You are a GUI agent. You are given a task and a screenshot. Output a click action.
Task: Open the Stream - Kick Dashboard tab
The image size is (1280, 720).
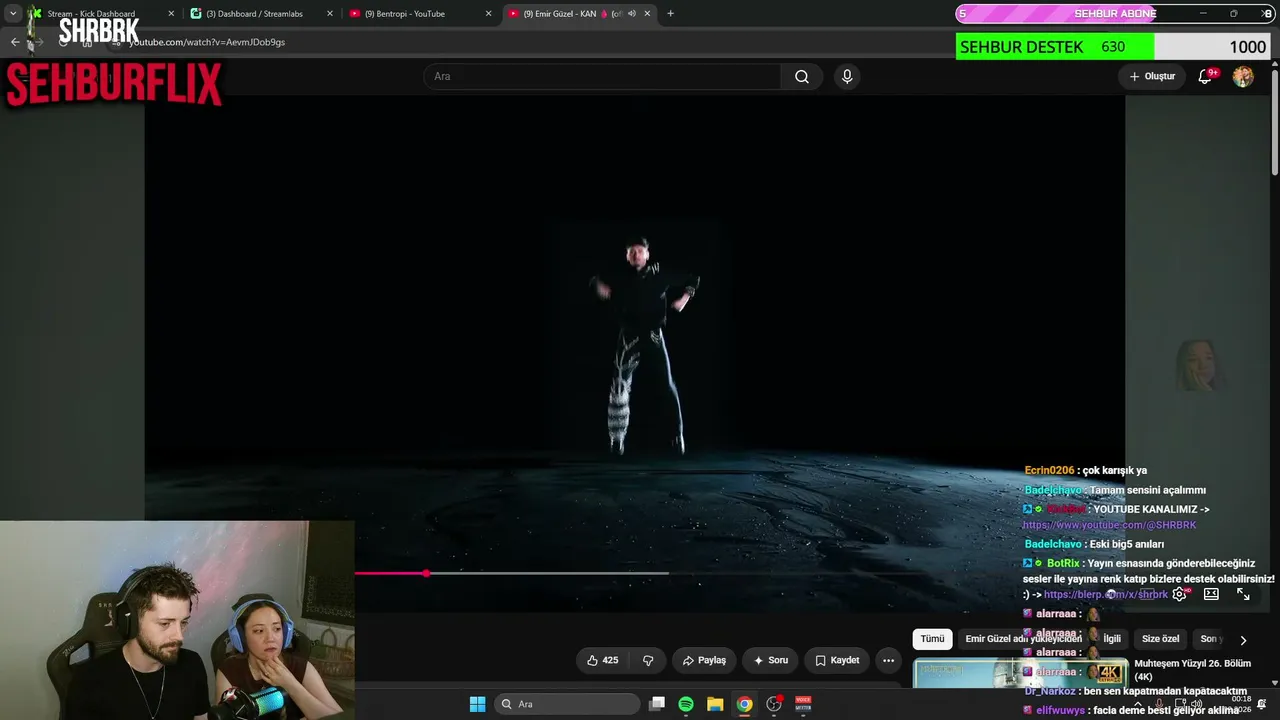[100, 14]
